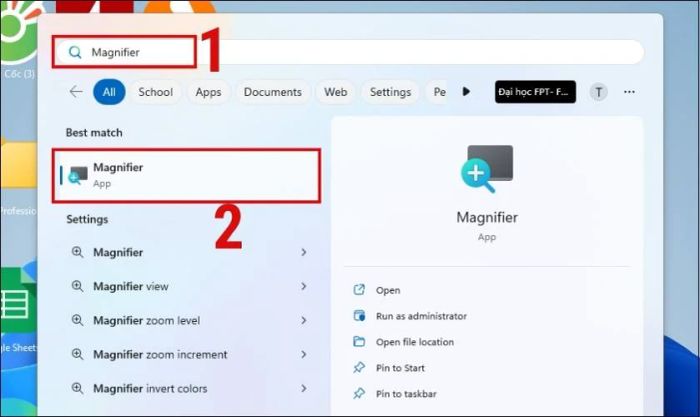This screenshot has height=417, width=700.
Task: Choose Open in the preview pane
Action: click(388, 290)
